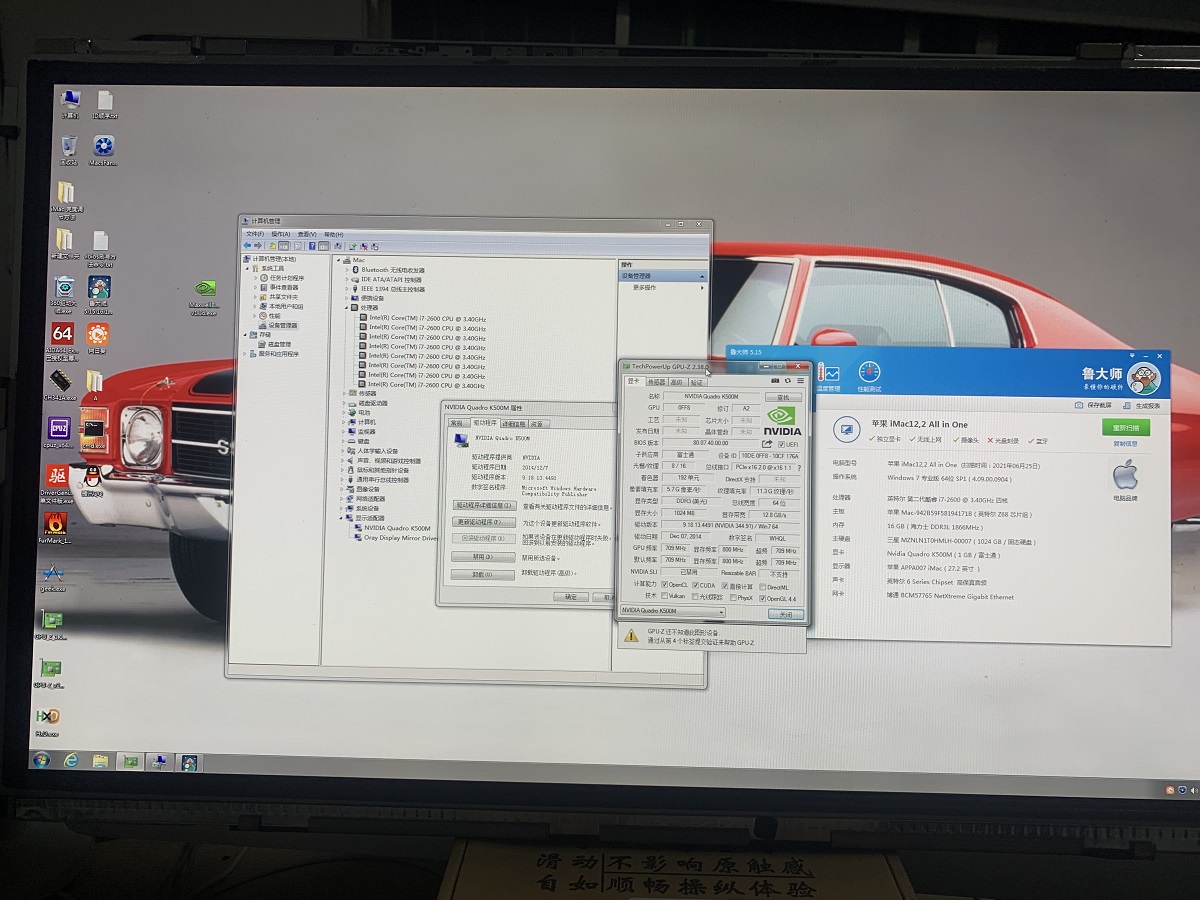This screenshot has width=1200, height=900.
Task: Open the NVIDIA Quadro K500M dropdown in GPU-Z
Action: click(x=672, y=611)
